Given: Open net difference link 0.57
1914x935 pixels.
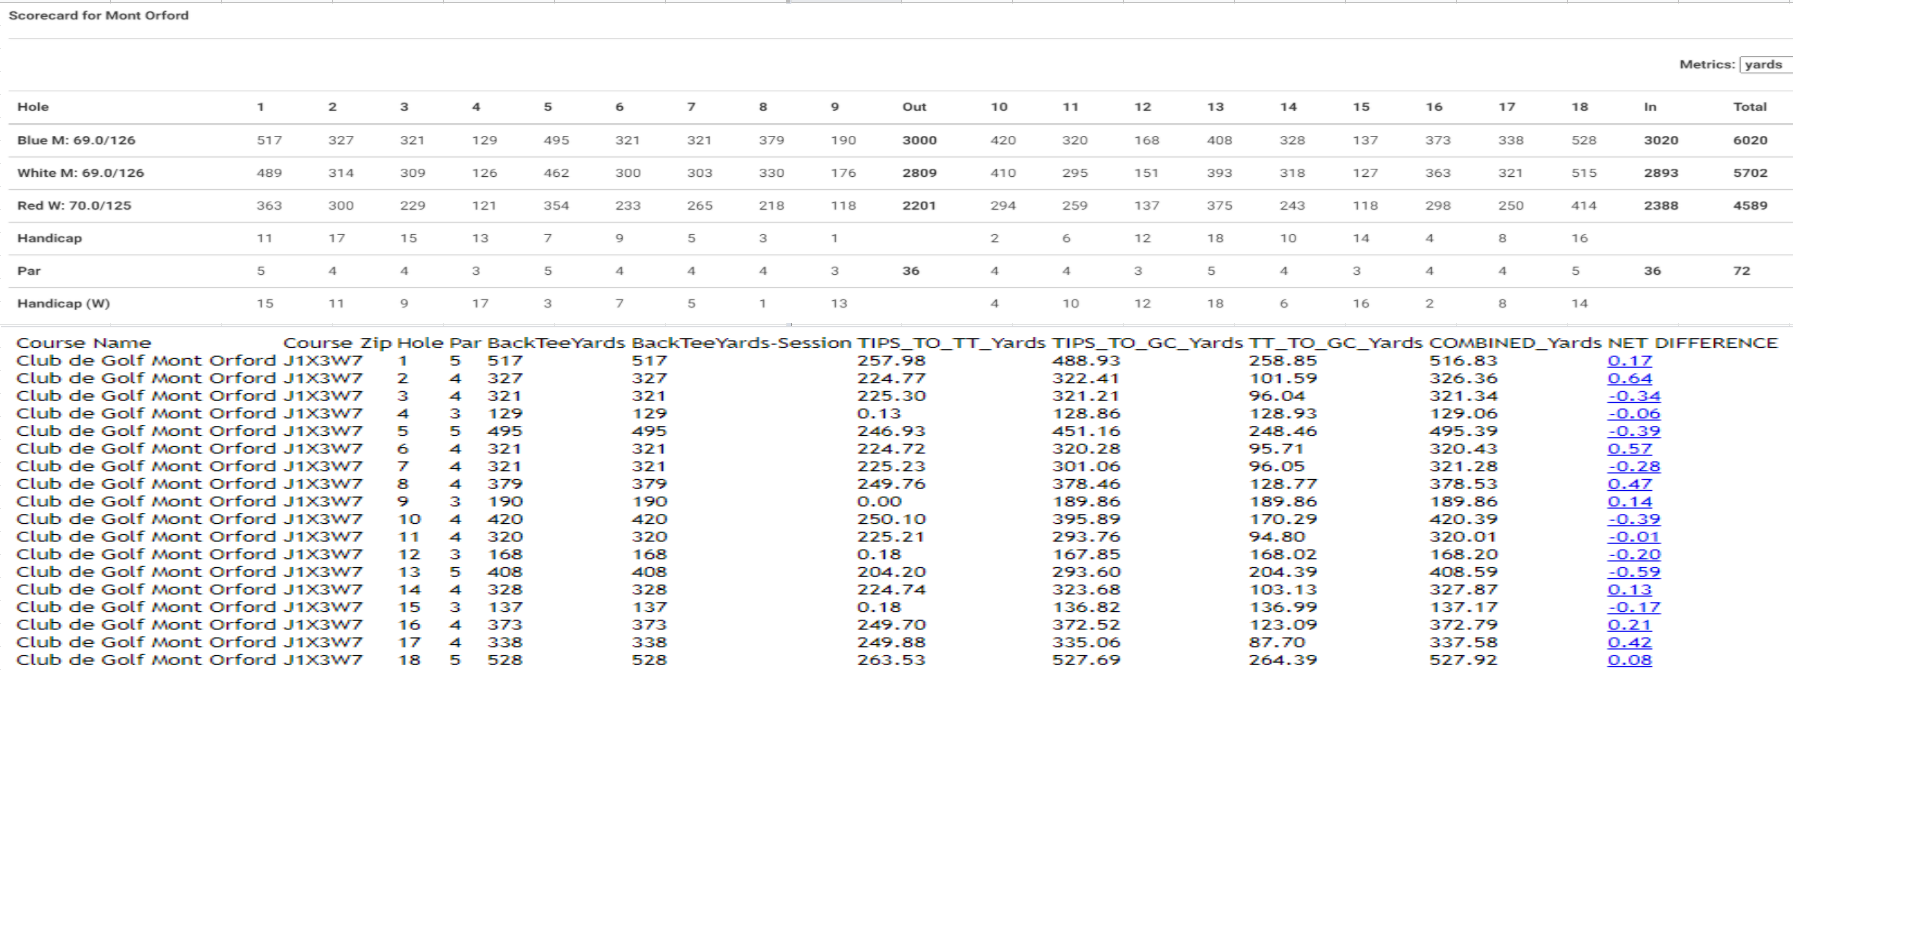Looking at the screenshot, I should (x=1629, y=449).
